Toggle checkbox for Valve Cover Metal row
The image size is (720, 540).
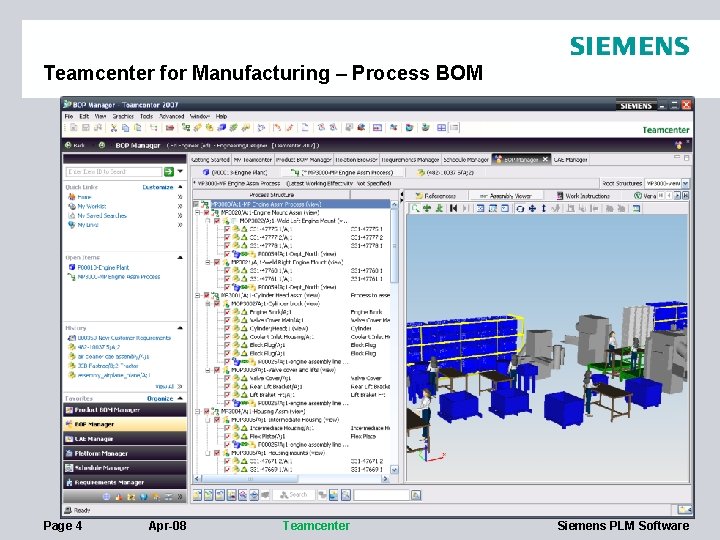[227, 320]
